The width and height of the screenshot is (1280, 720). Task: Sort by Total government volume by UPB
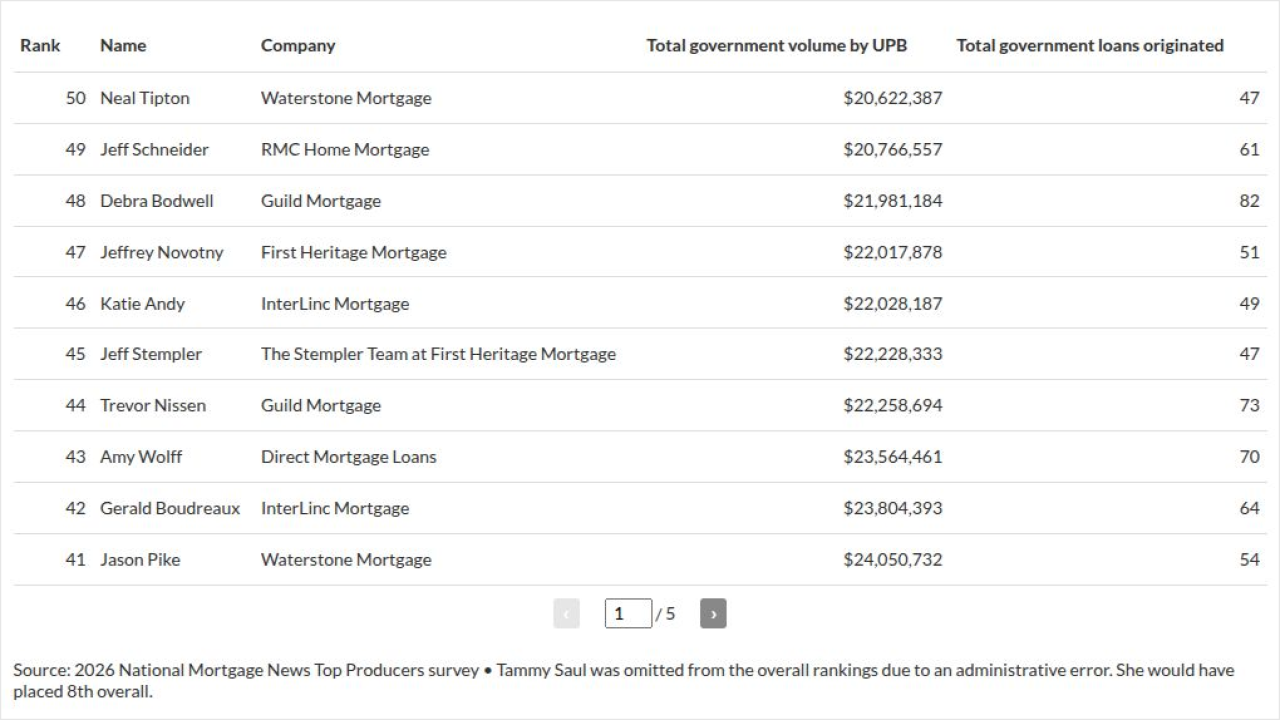click(777, 45)
